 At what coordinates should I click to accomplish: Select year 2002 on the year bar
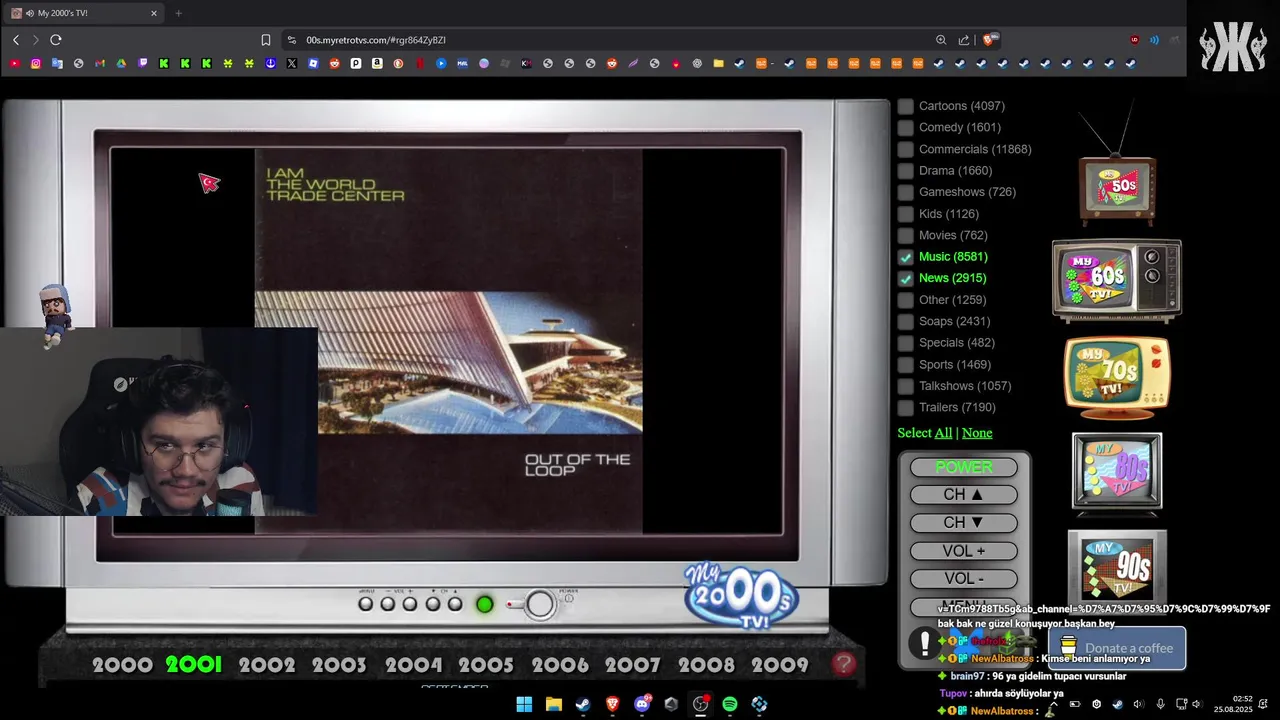[267, 665]
